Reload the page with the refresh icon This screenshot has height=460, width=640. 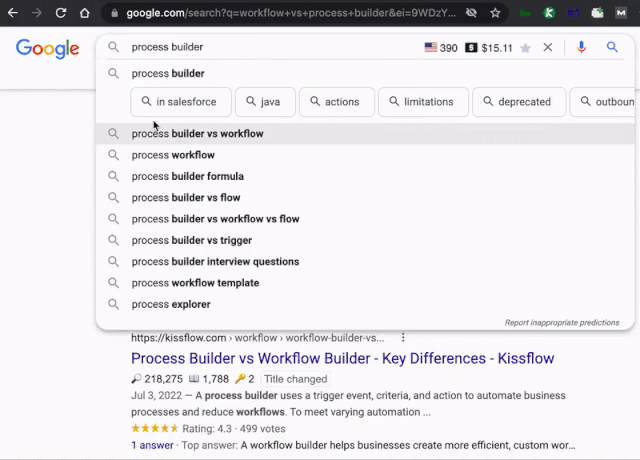61,13
